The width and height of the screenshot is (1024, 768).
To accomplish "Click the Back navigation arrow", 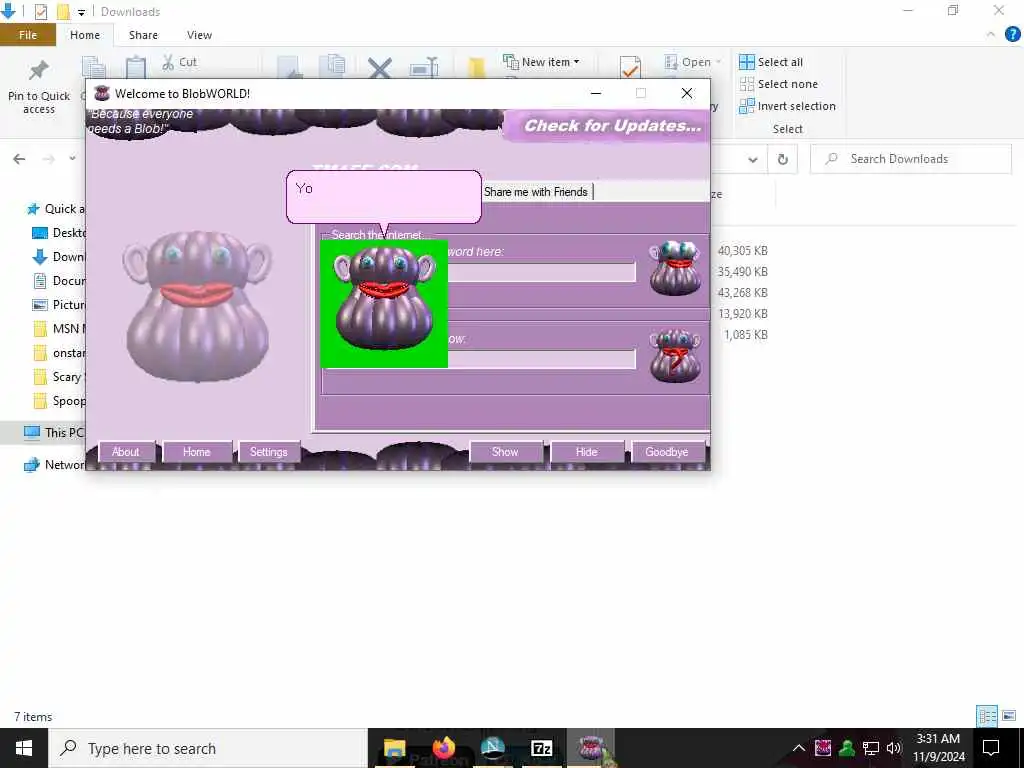I will pyautogui.click(x=20, y=159).
